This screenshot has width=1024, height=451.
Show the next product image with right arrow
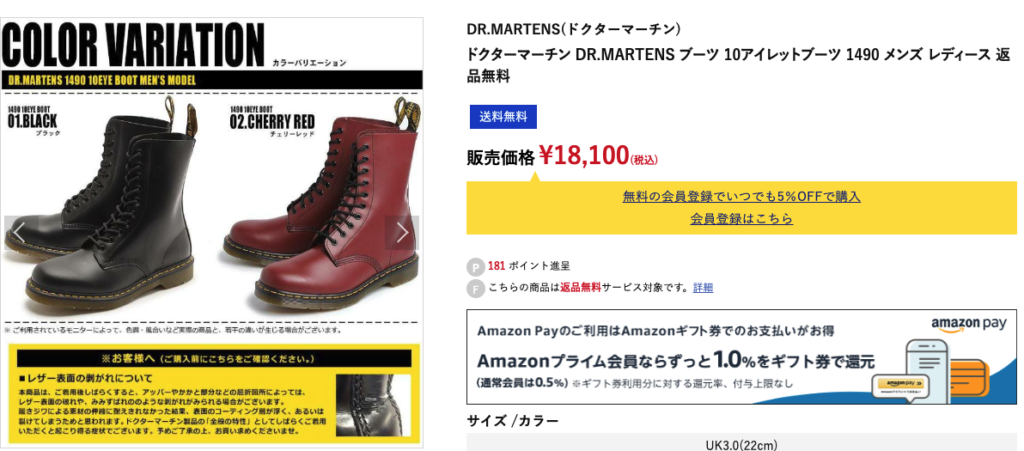click(x=402, y=232)
